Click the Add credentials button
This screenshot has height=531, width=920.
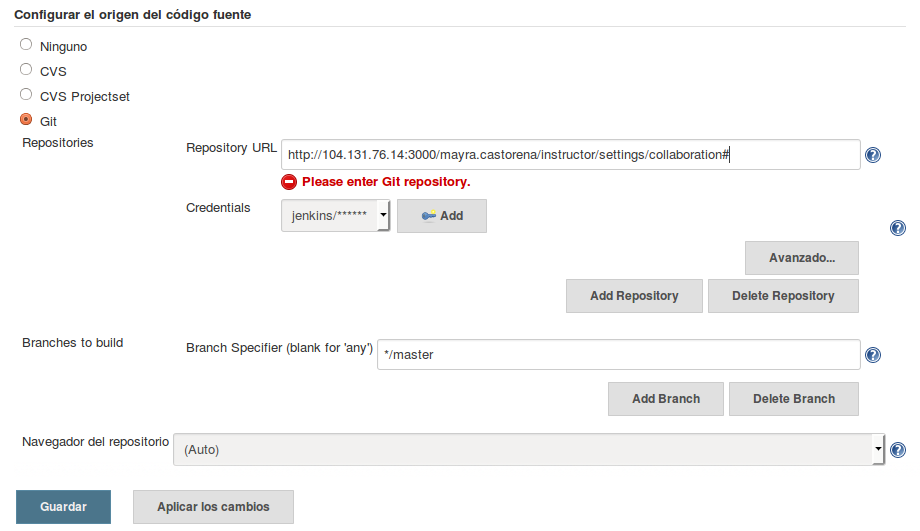point(441,216)
